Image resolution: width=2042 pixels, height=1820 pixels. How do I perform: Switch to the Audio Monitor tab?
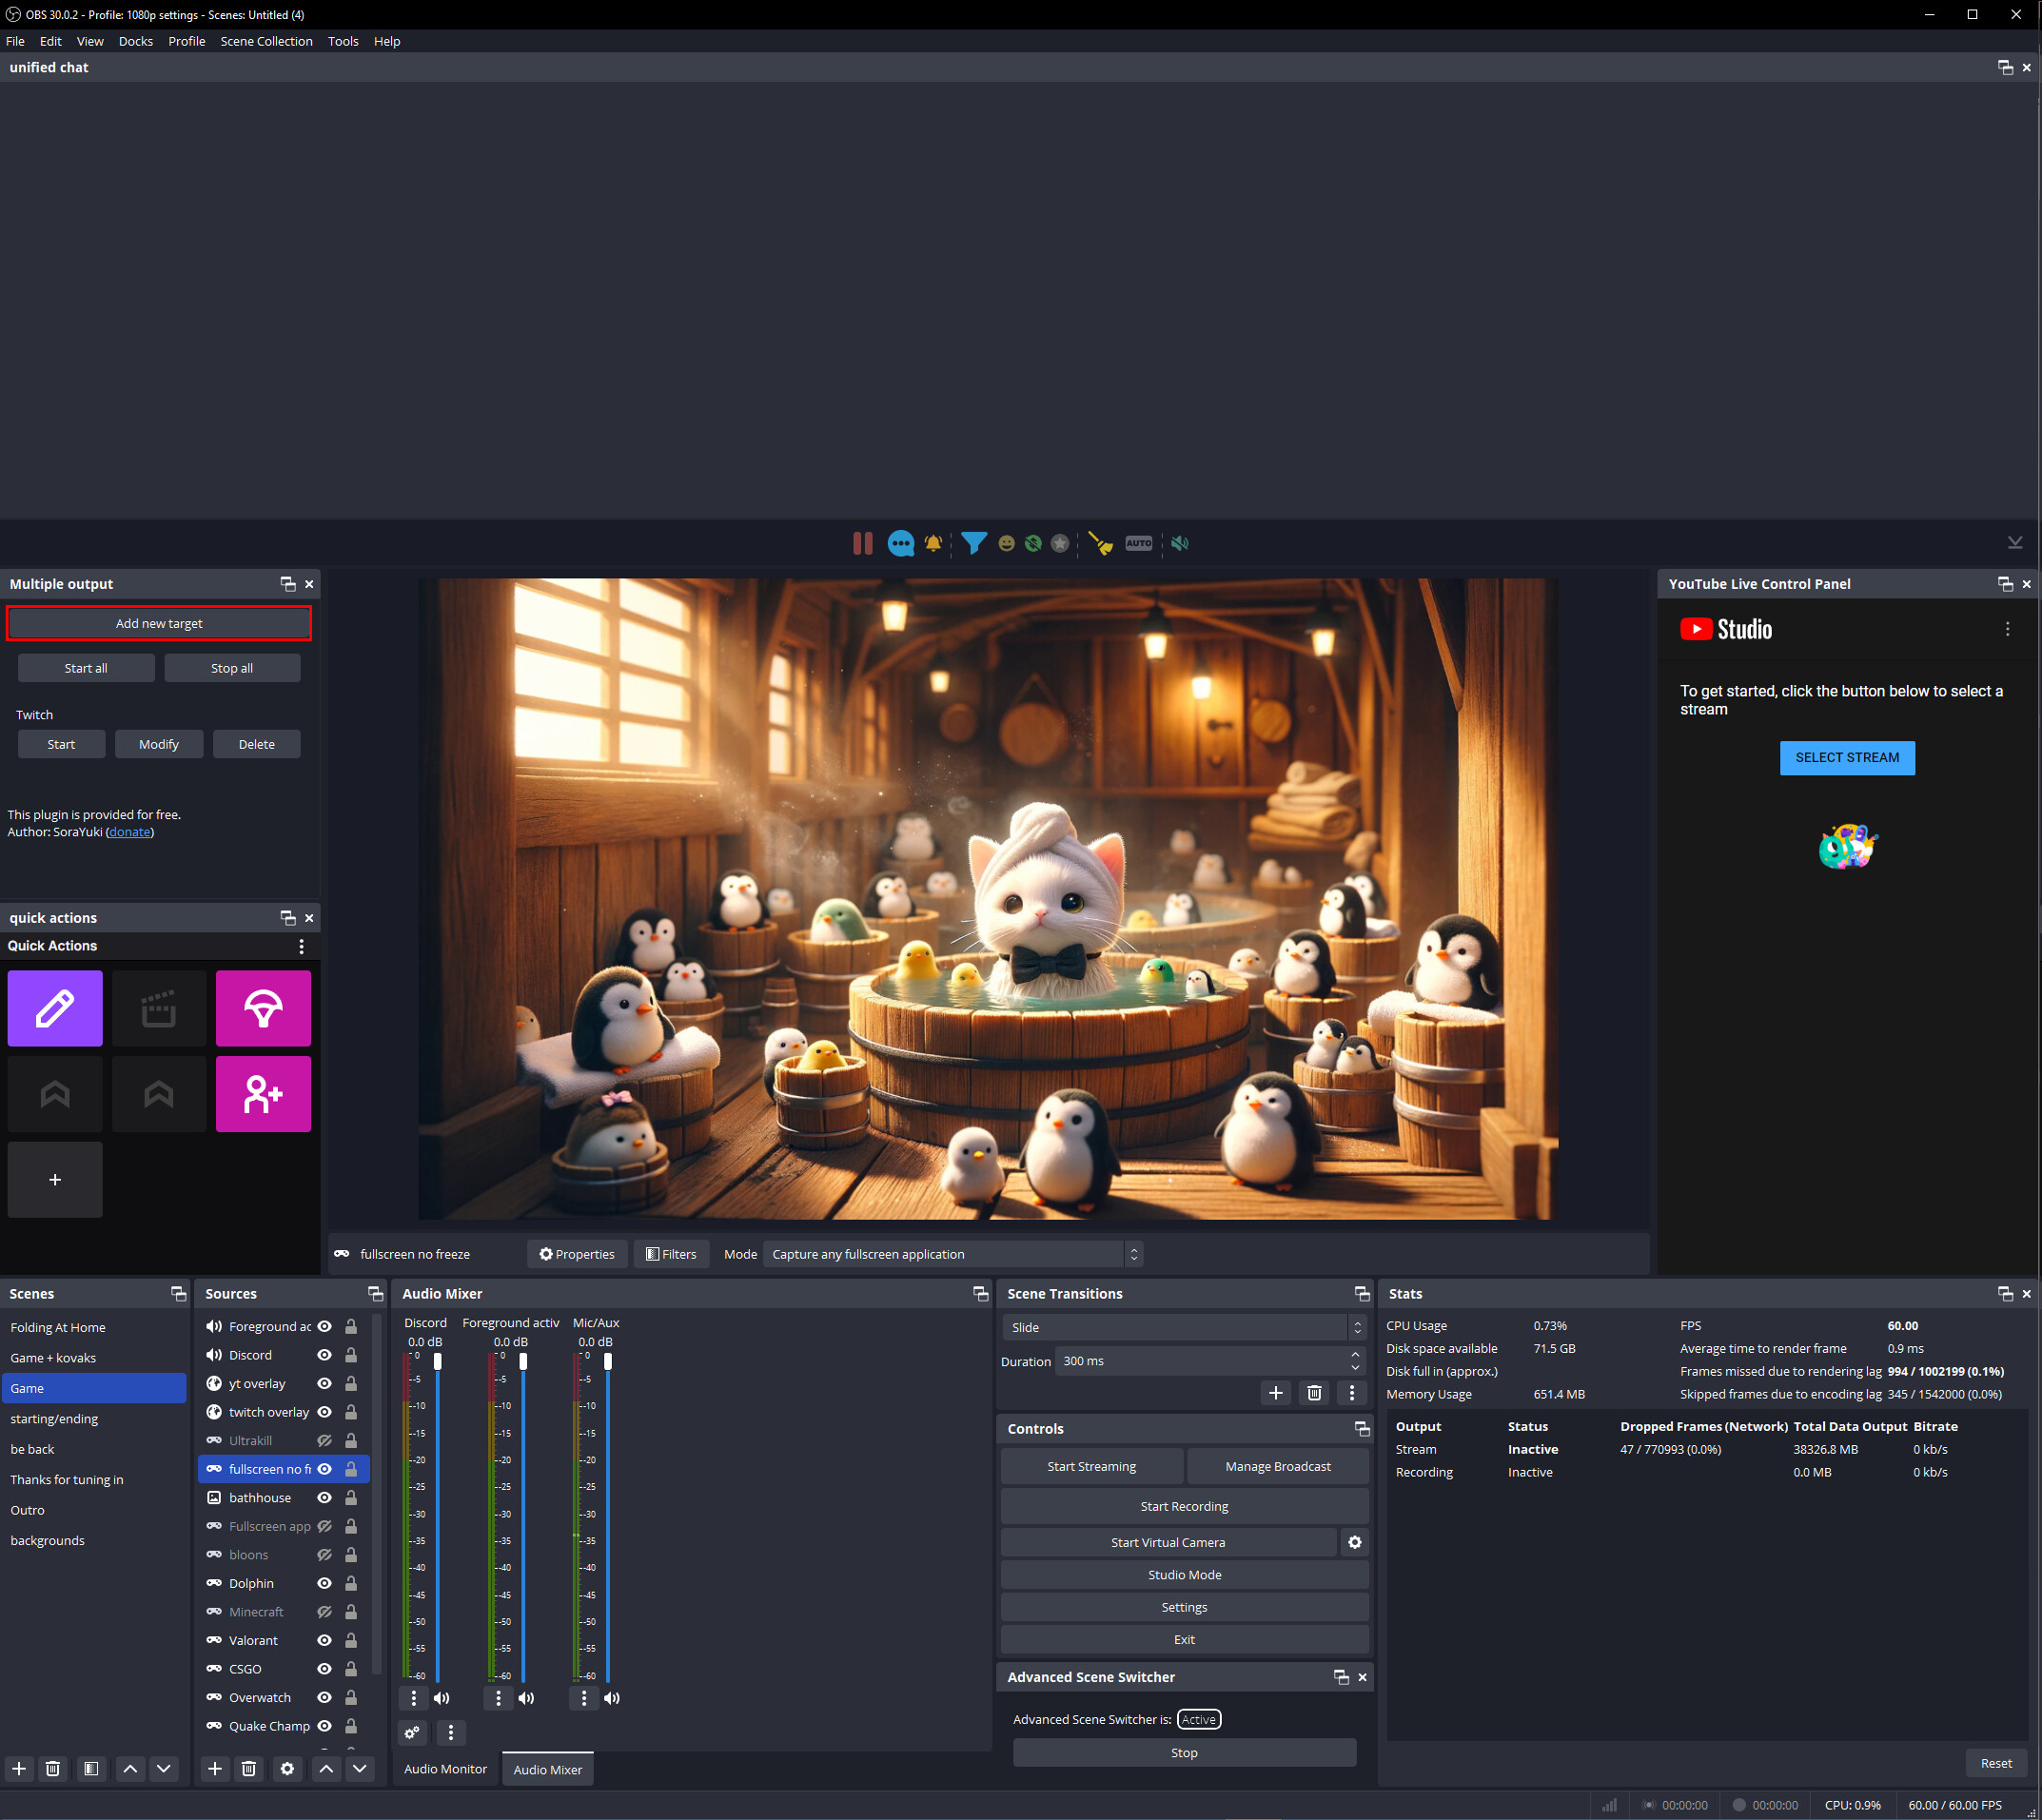pos(445,1769)
